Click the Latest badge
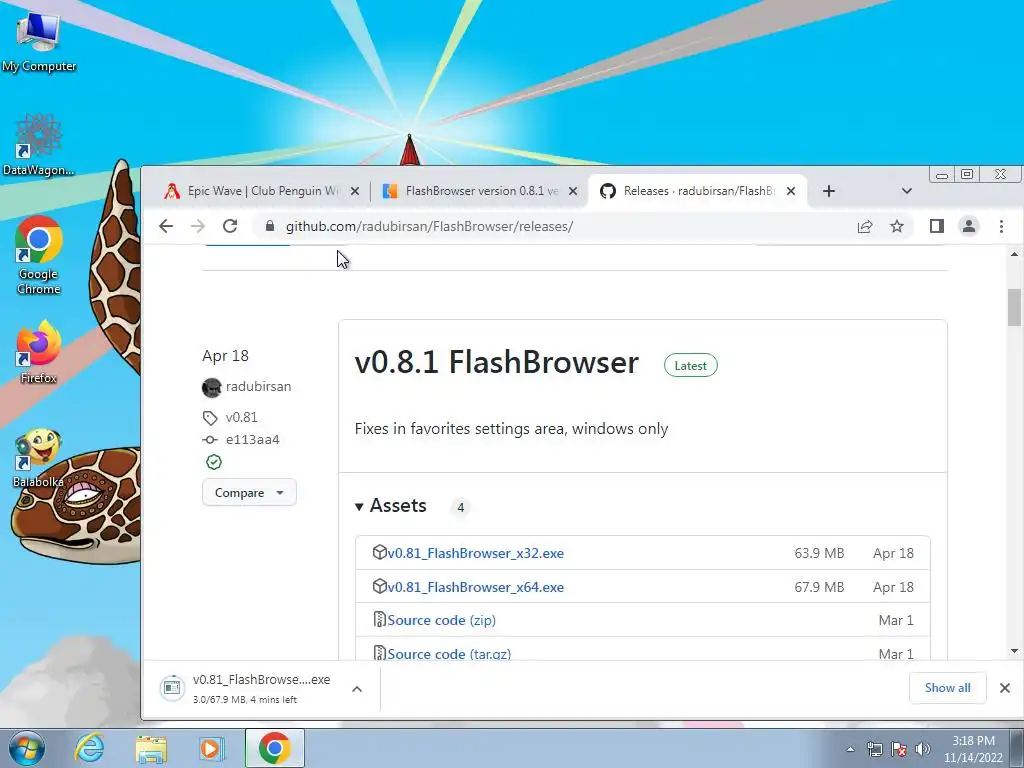 690,366
